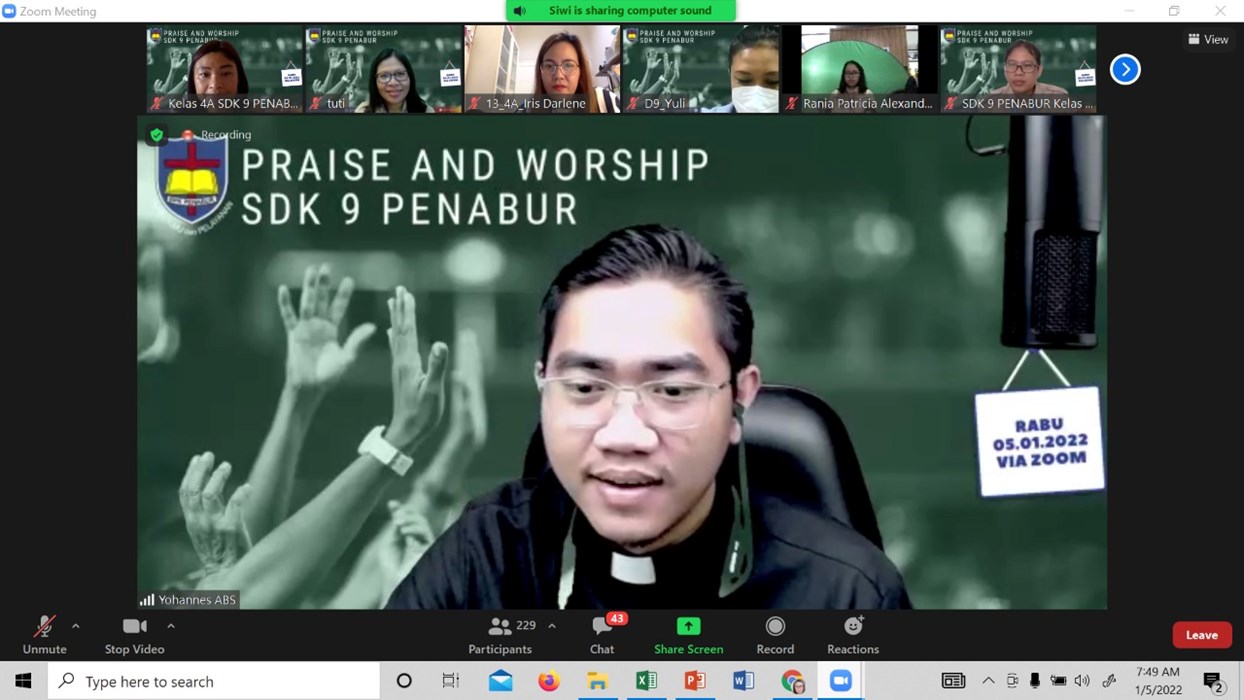Open News and interests tray icon
Screen dimensions: 1244x700
click(x=953, y=681)
